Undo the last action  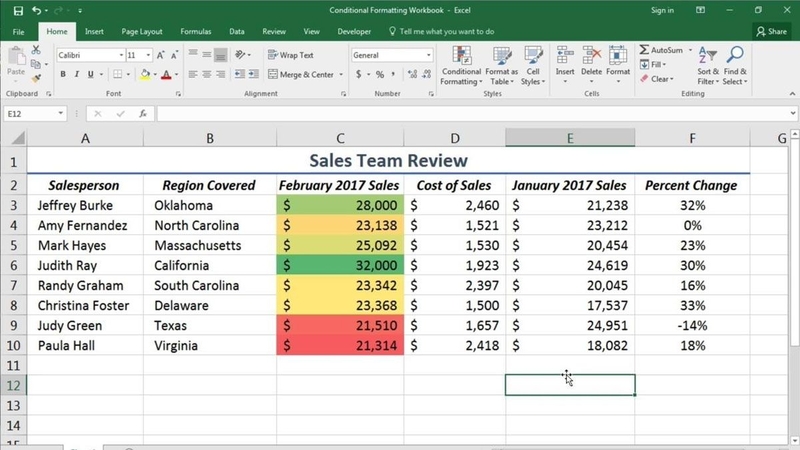(36, 10)
